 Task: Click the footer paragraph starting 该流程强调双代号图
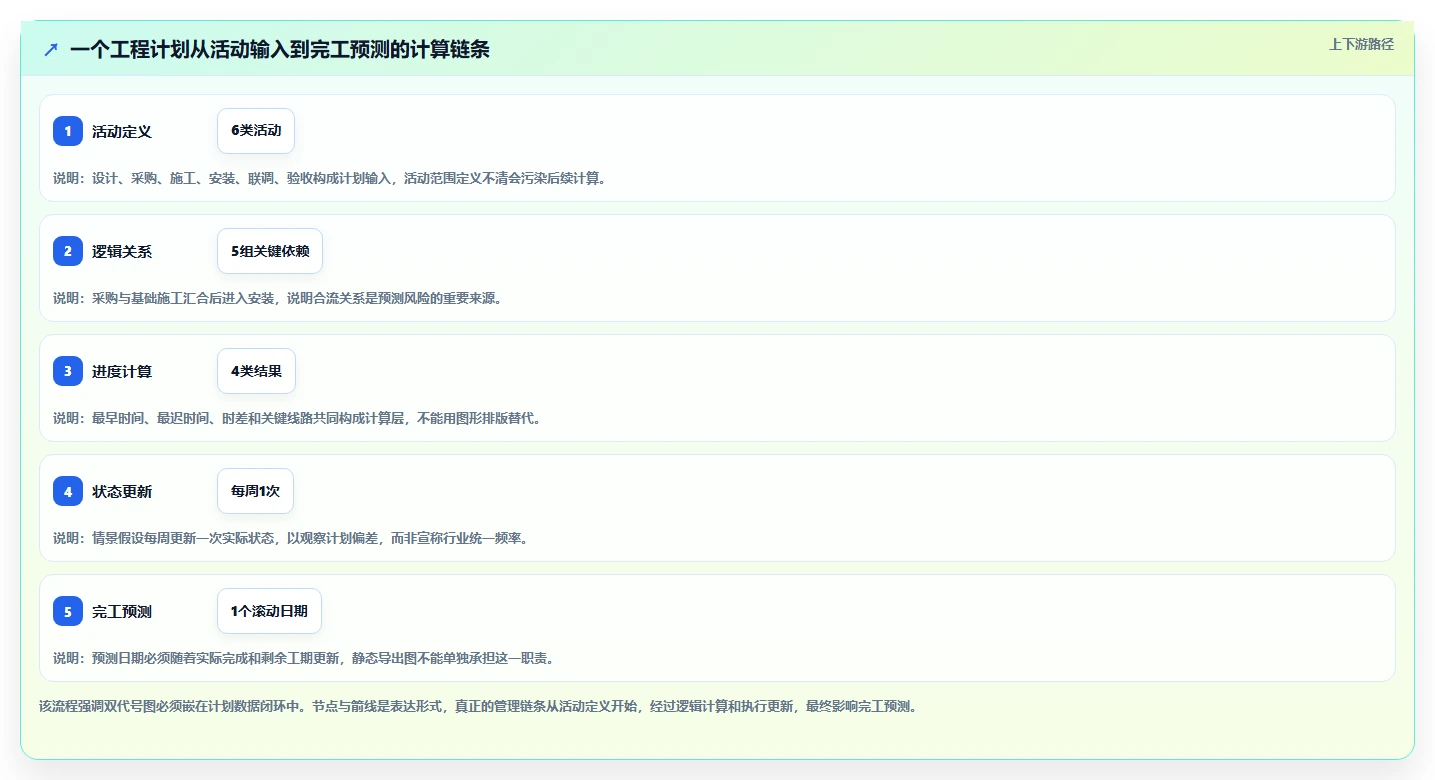(x=478, y=706)
